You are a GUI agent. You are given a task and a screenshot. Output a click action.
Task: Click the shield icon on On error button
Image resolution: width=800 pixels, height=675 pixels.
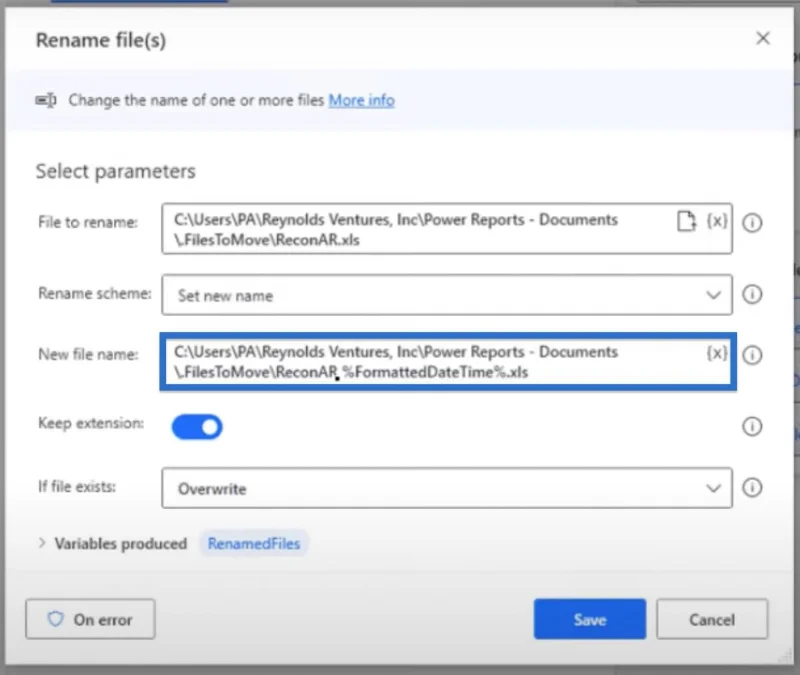55,619
